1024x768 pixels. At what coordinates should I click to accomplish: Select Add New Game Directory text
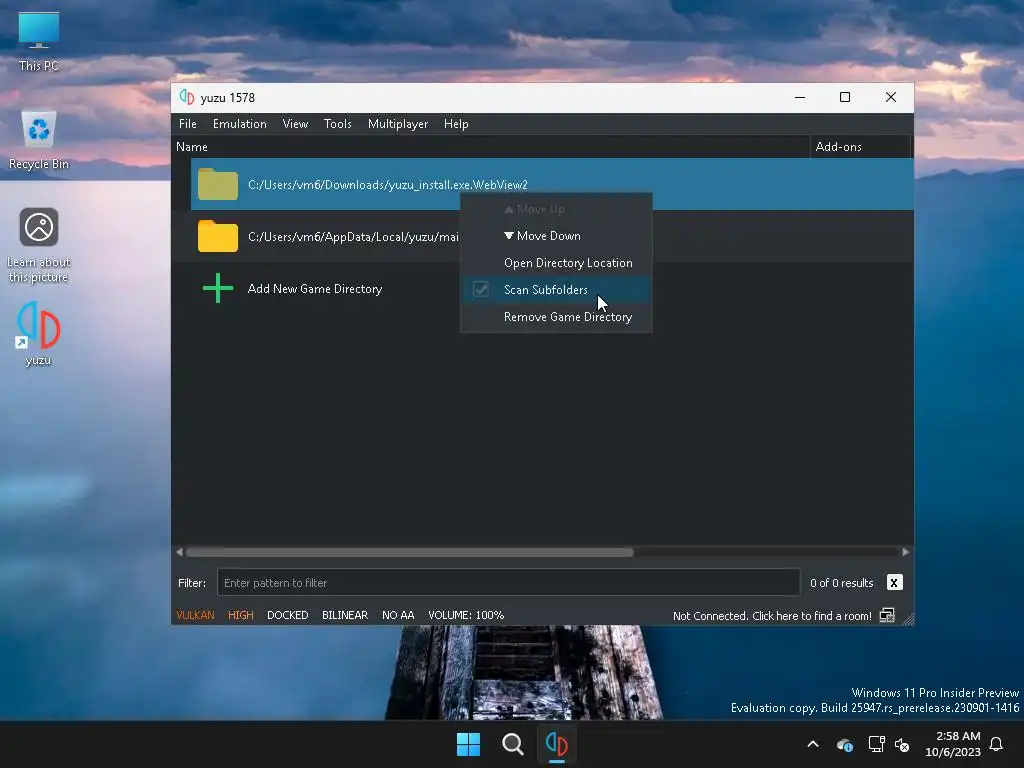[x=315, y=289]
